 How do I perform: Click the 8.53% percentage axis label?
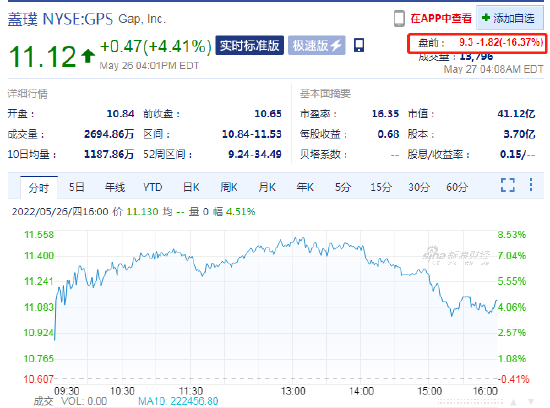click(x=512, y=235)
